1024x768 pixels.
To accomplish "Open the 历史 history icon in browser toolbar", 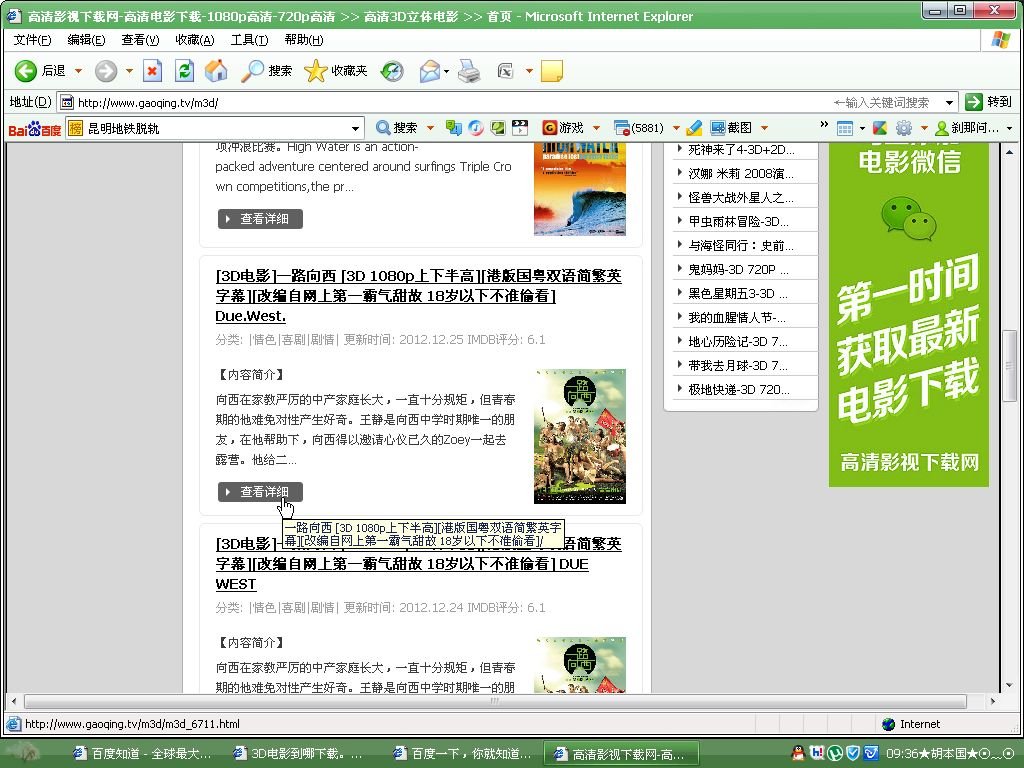I will pos(392,71).
